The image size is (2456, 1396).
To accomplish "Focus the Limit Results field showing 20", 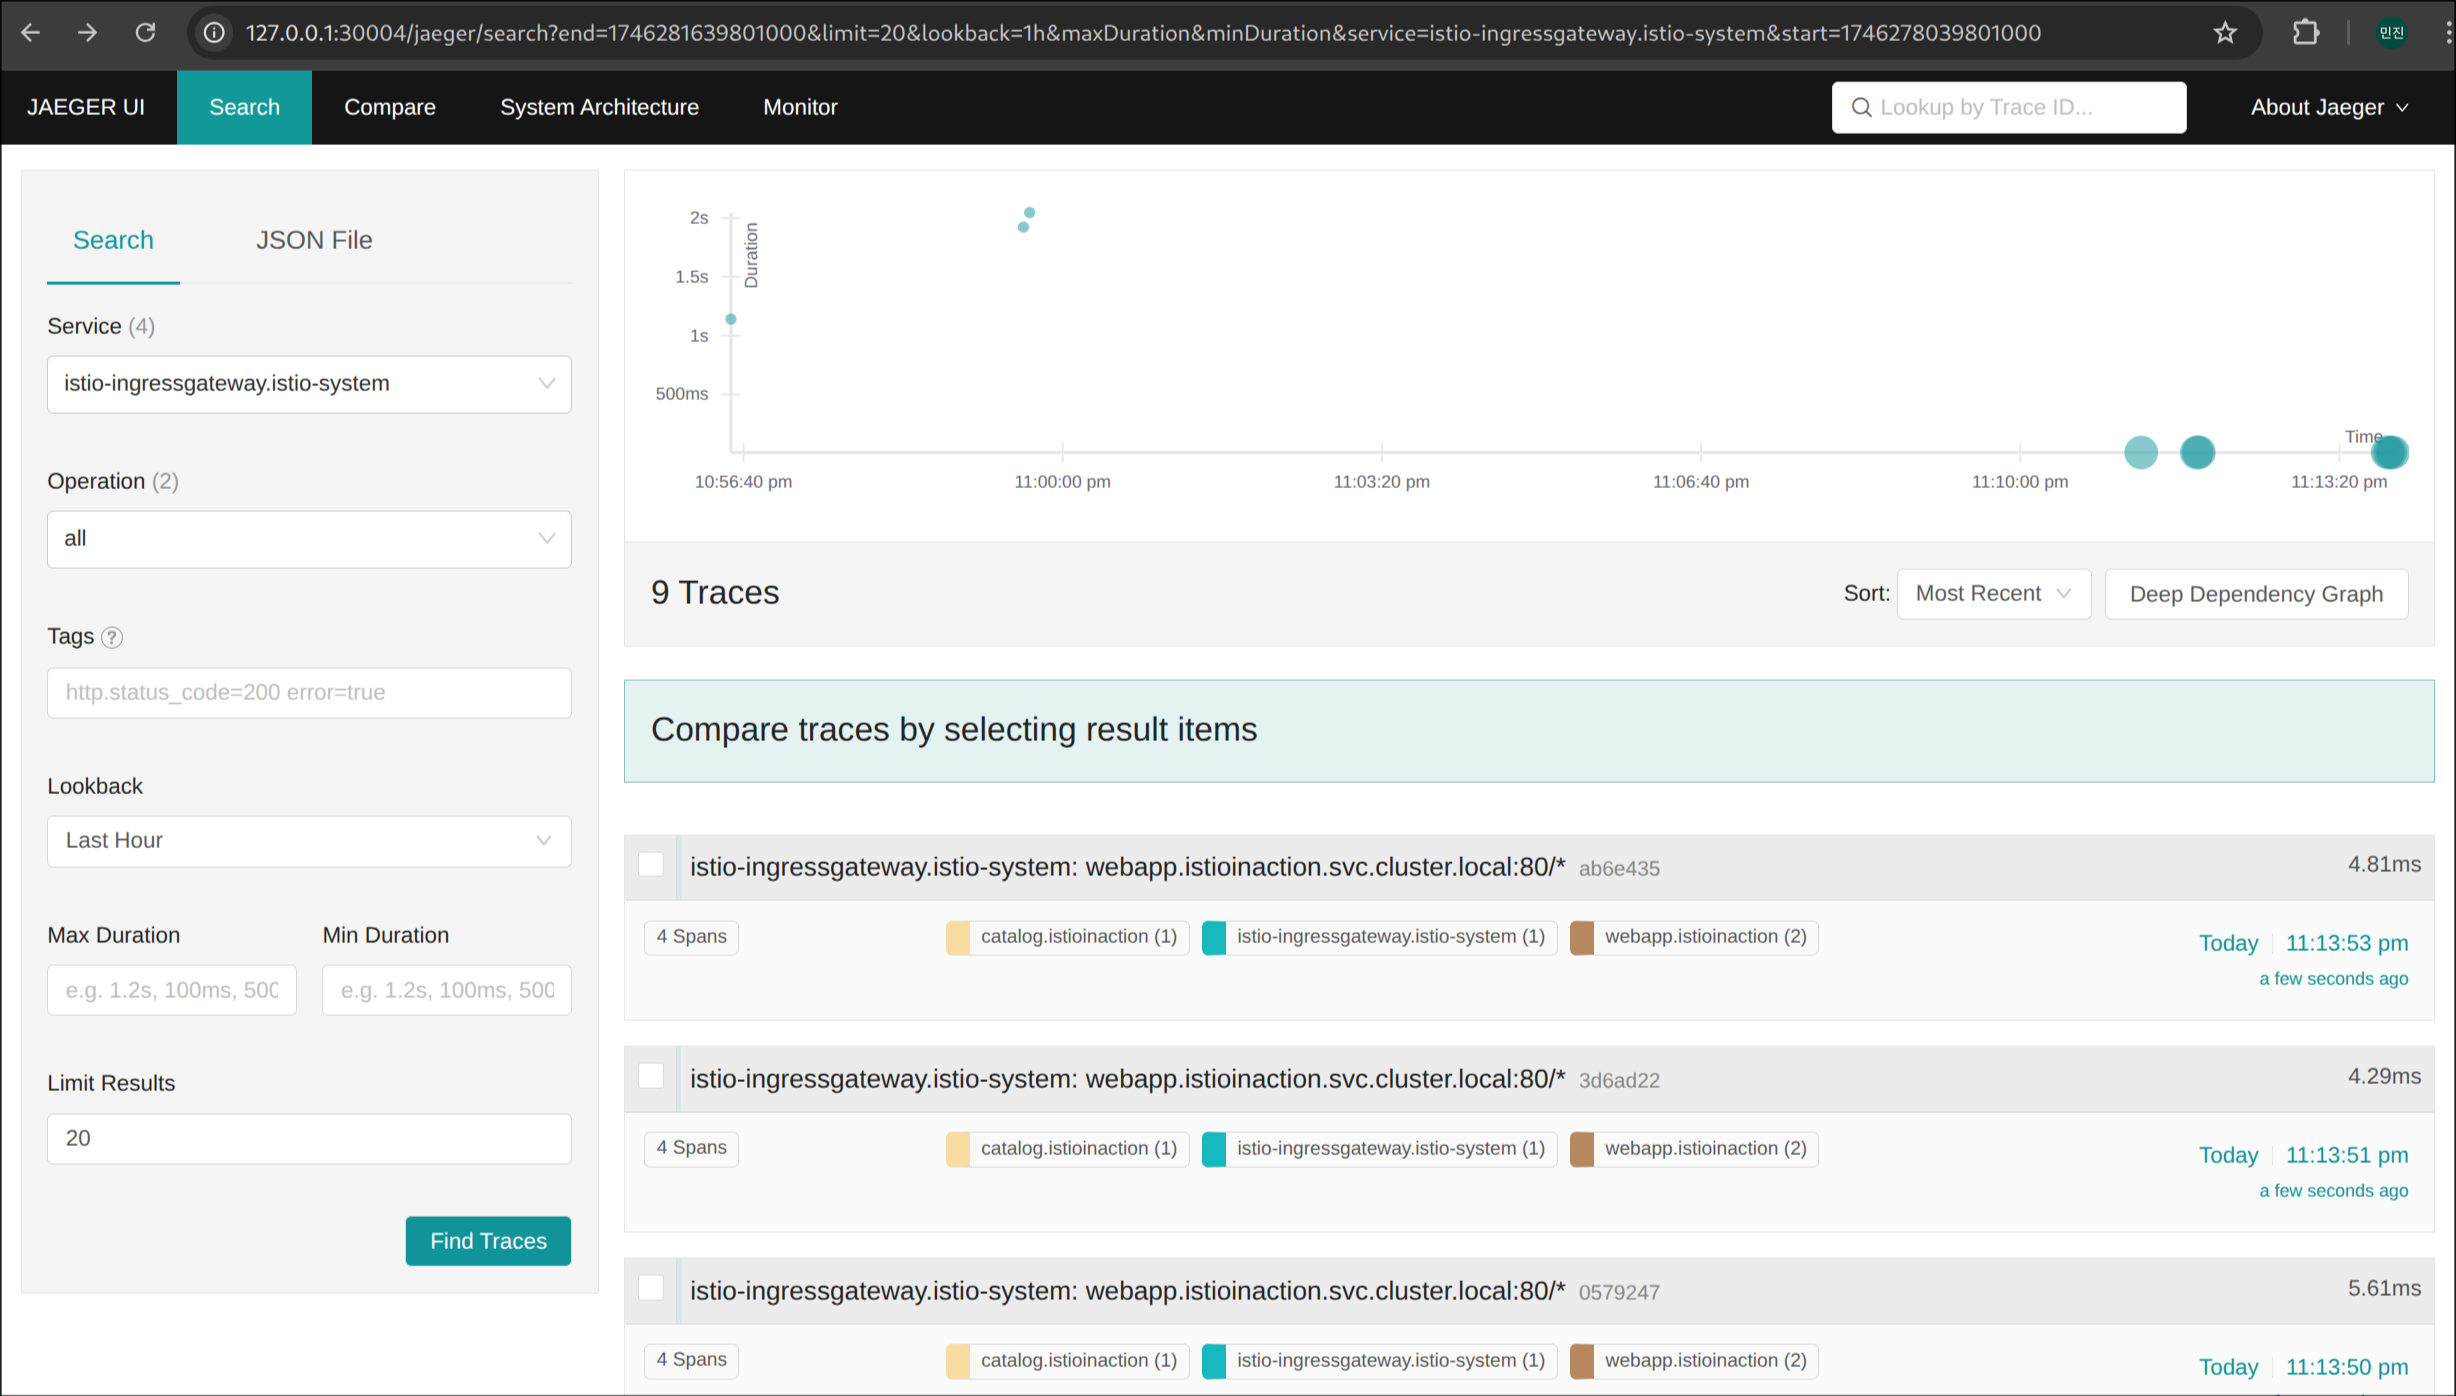I will click(309, 1138).
